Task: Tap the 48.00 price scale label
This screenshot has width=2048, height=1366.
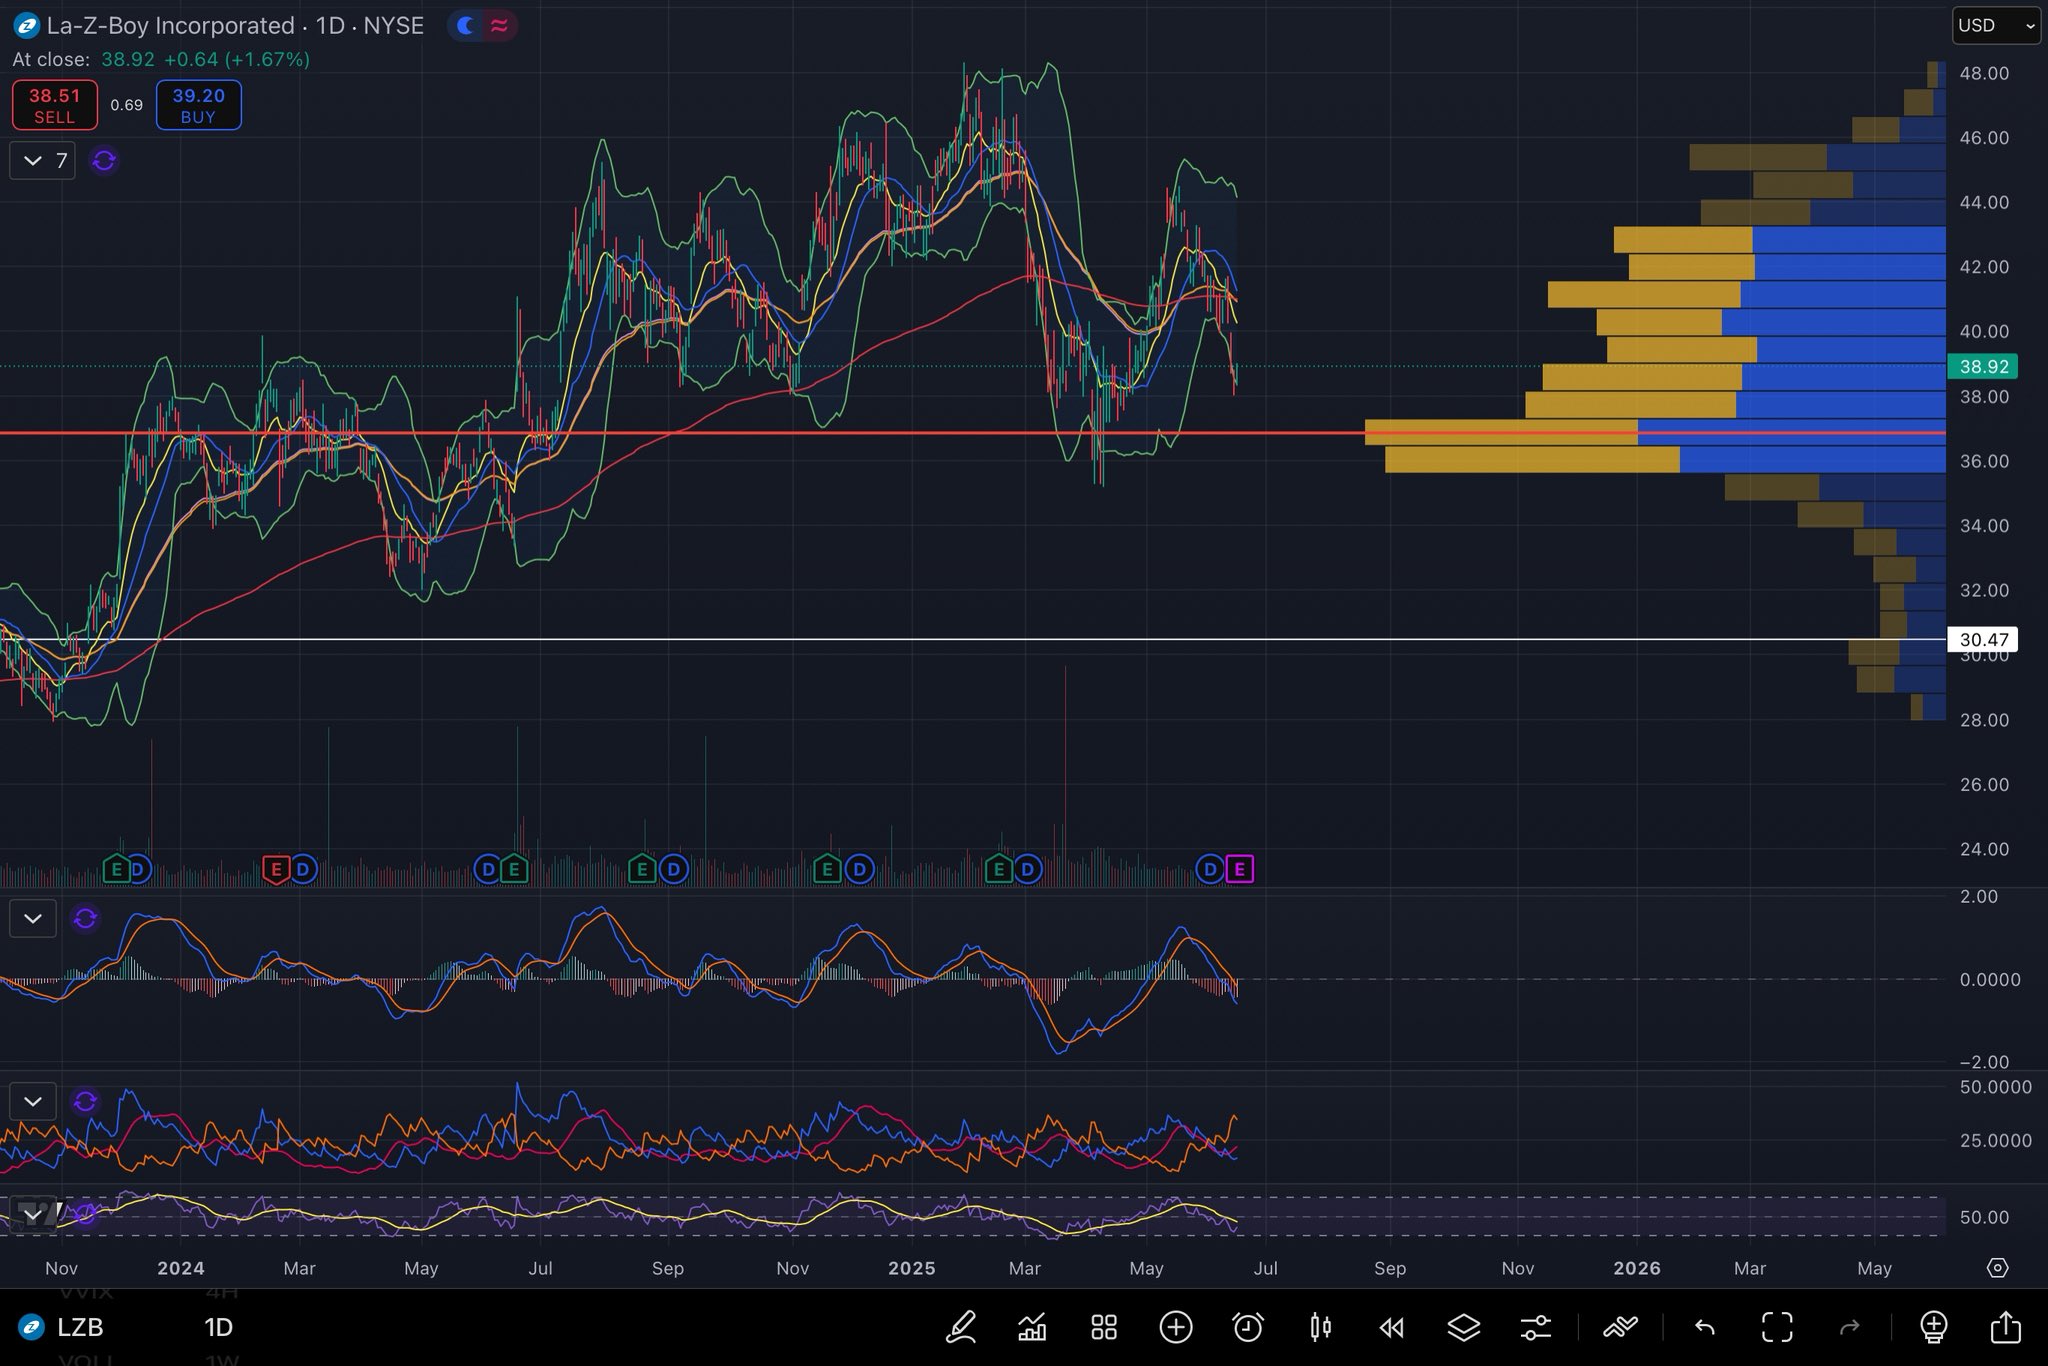Action: [x=1984, y=73]
